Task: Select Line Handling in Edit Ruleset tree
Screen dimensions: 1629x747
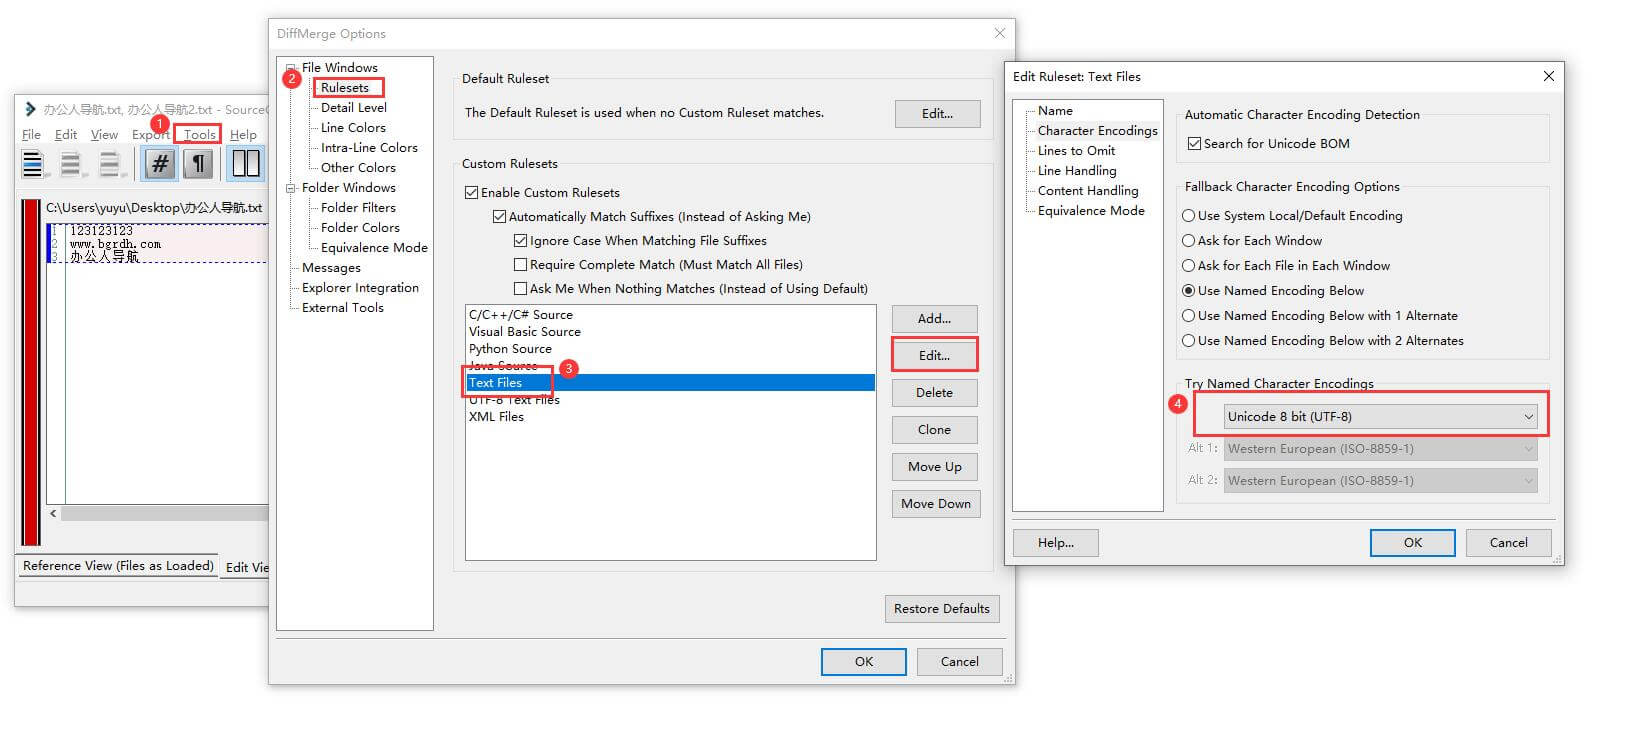Action: [x=1076, y=171]
